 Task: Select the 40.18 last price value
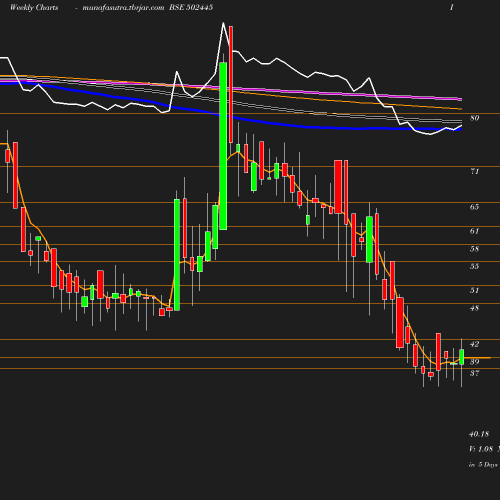pyautogui.click(x=479, y=434)
